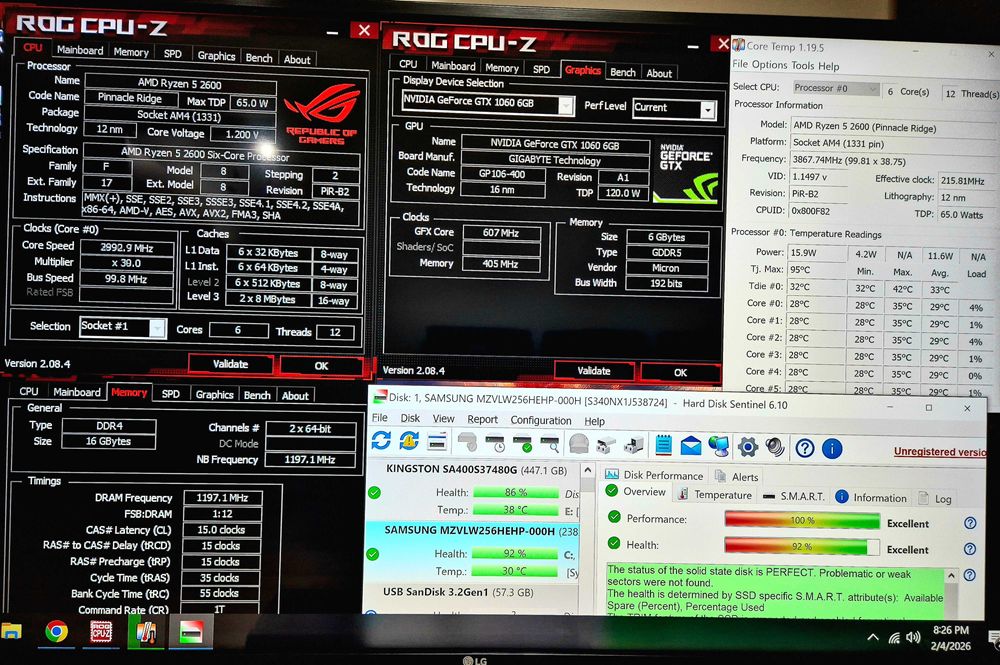Click the KINGSTON Health 86 % bar
The width and height of the screenshot is (1000, 665).
click(516, 492)
